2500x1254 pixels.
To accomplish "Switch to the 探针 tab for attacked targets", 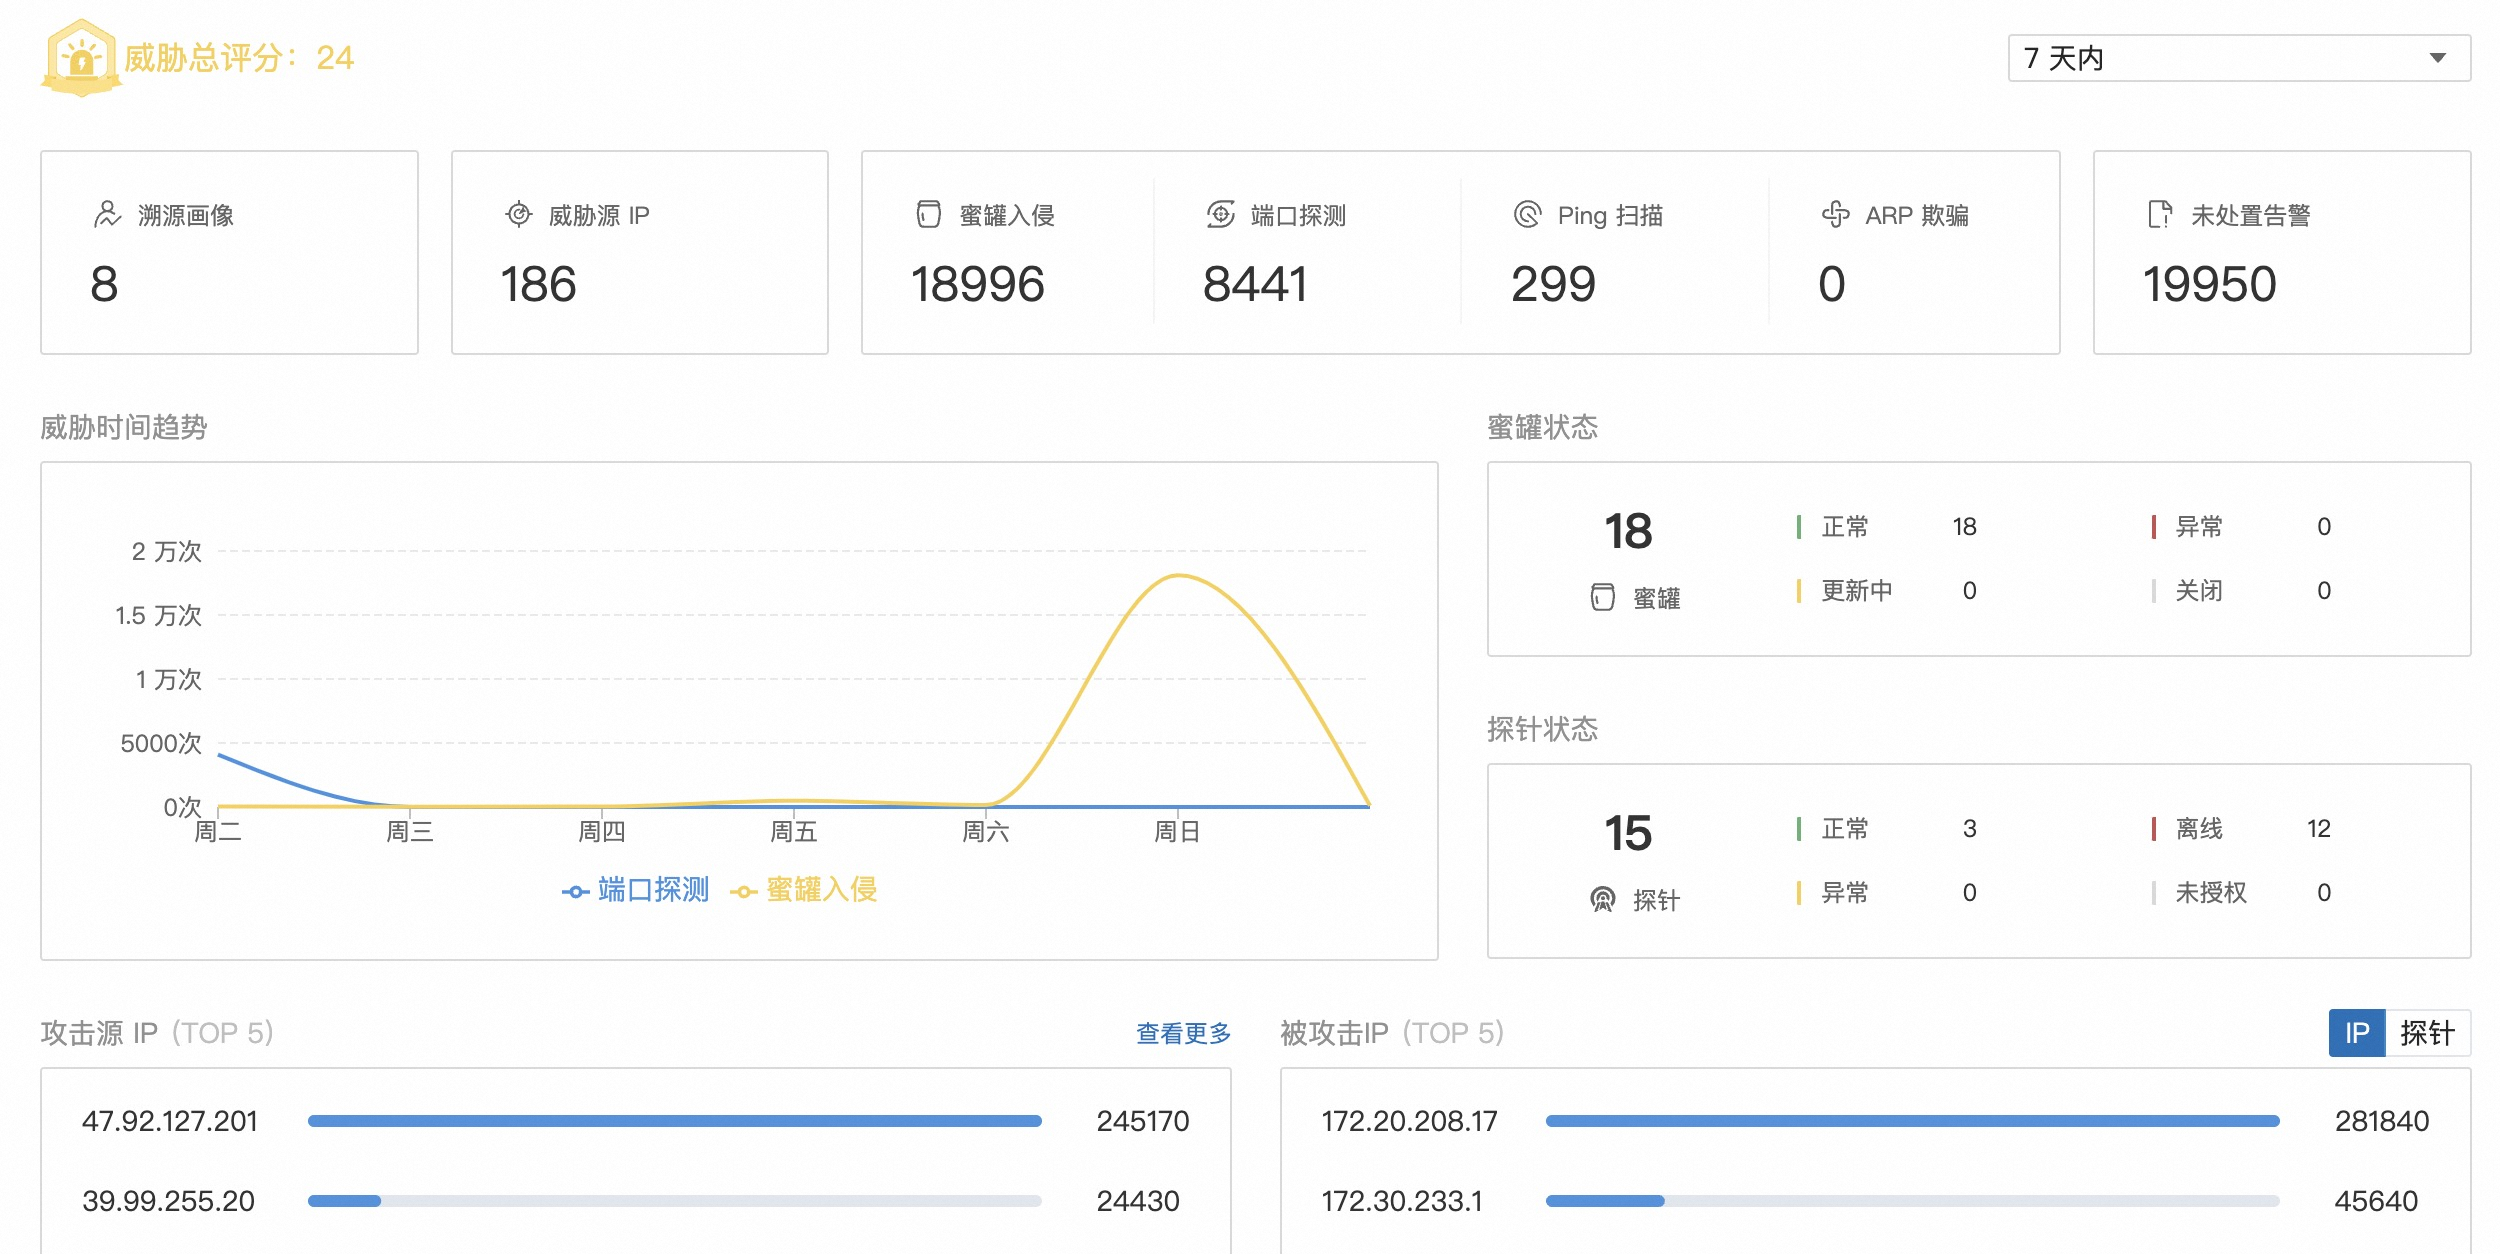I will click(x=2427, y=1033).
